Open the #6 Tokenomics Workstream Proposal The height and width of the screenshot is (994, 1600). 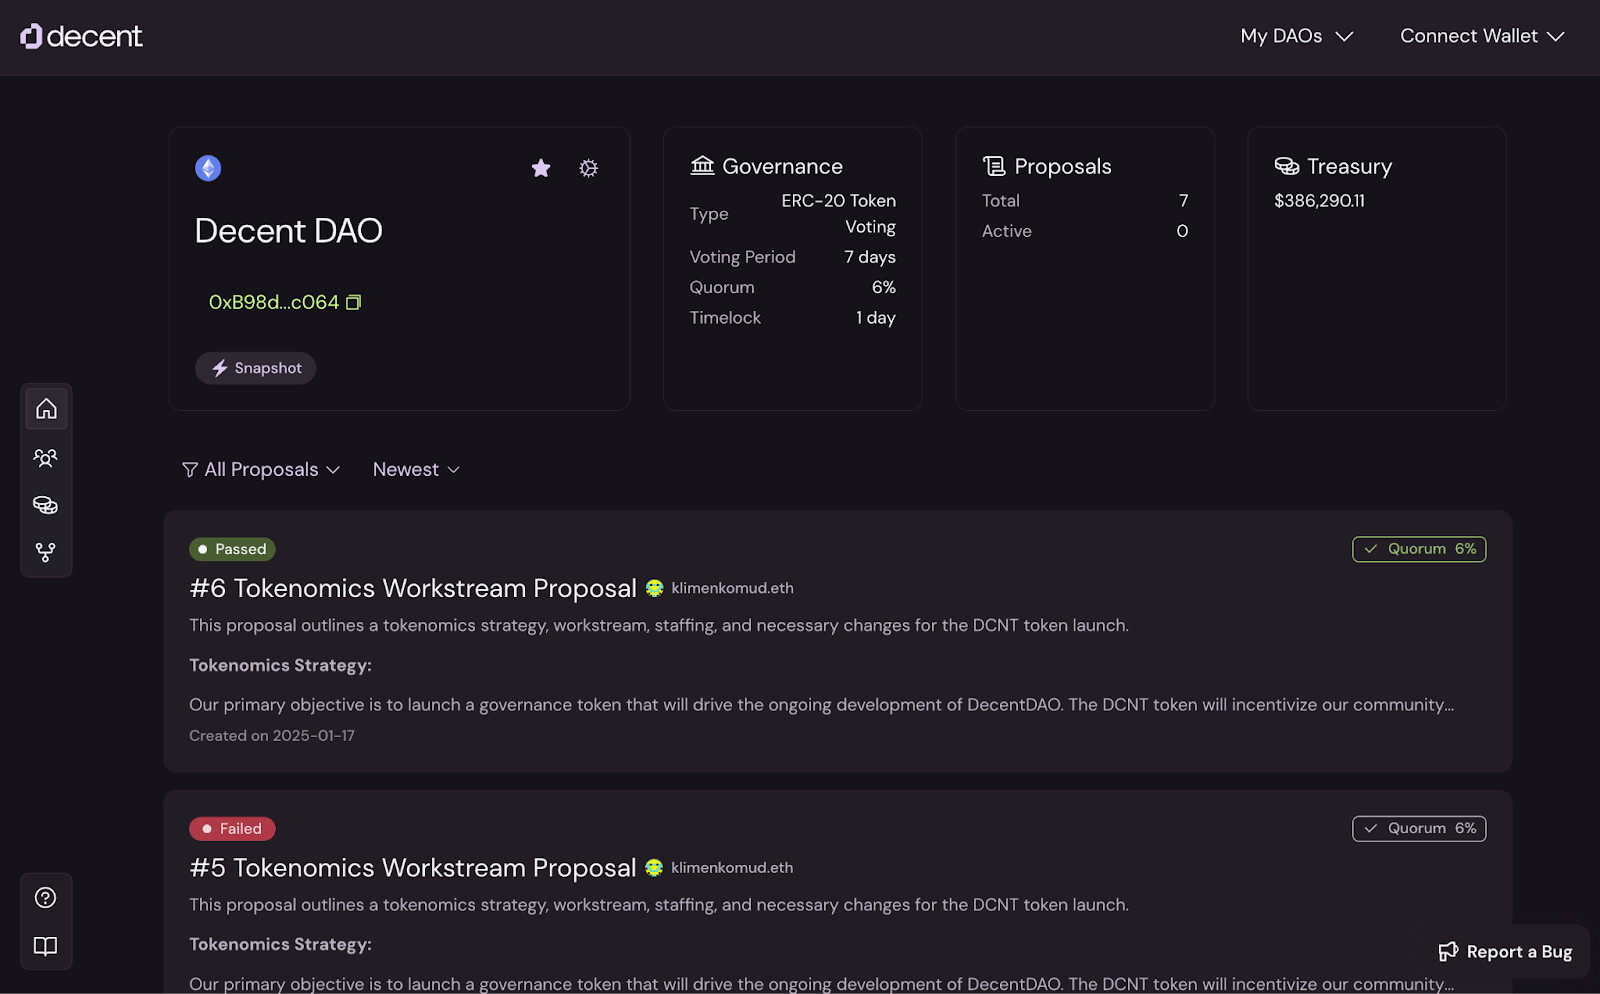point(413,588)
